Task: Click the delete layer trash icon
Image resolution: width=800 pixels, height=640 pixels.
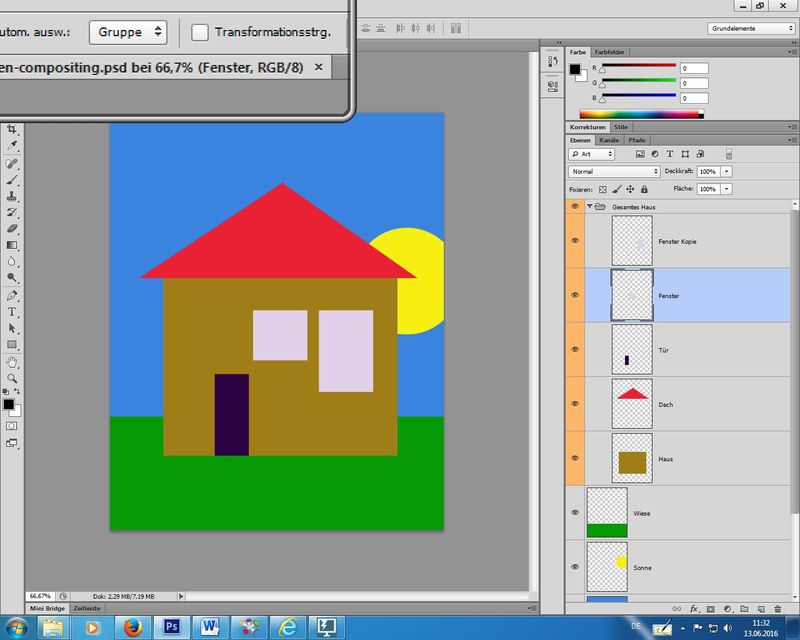Action: (x=777, y=608)
